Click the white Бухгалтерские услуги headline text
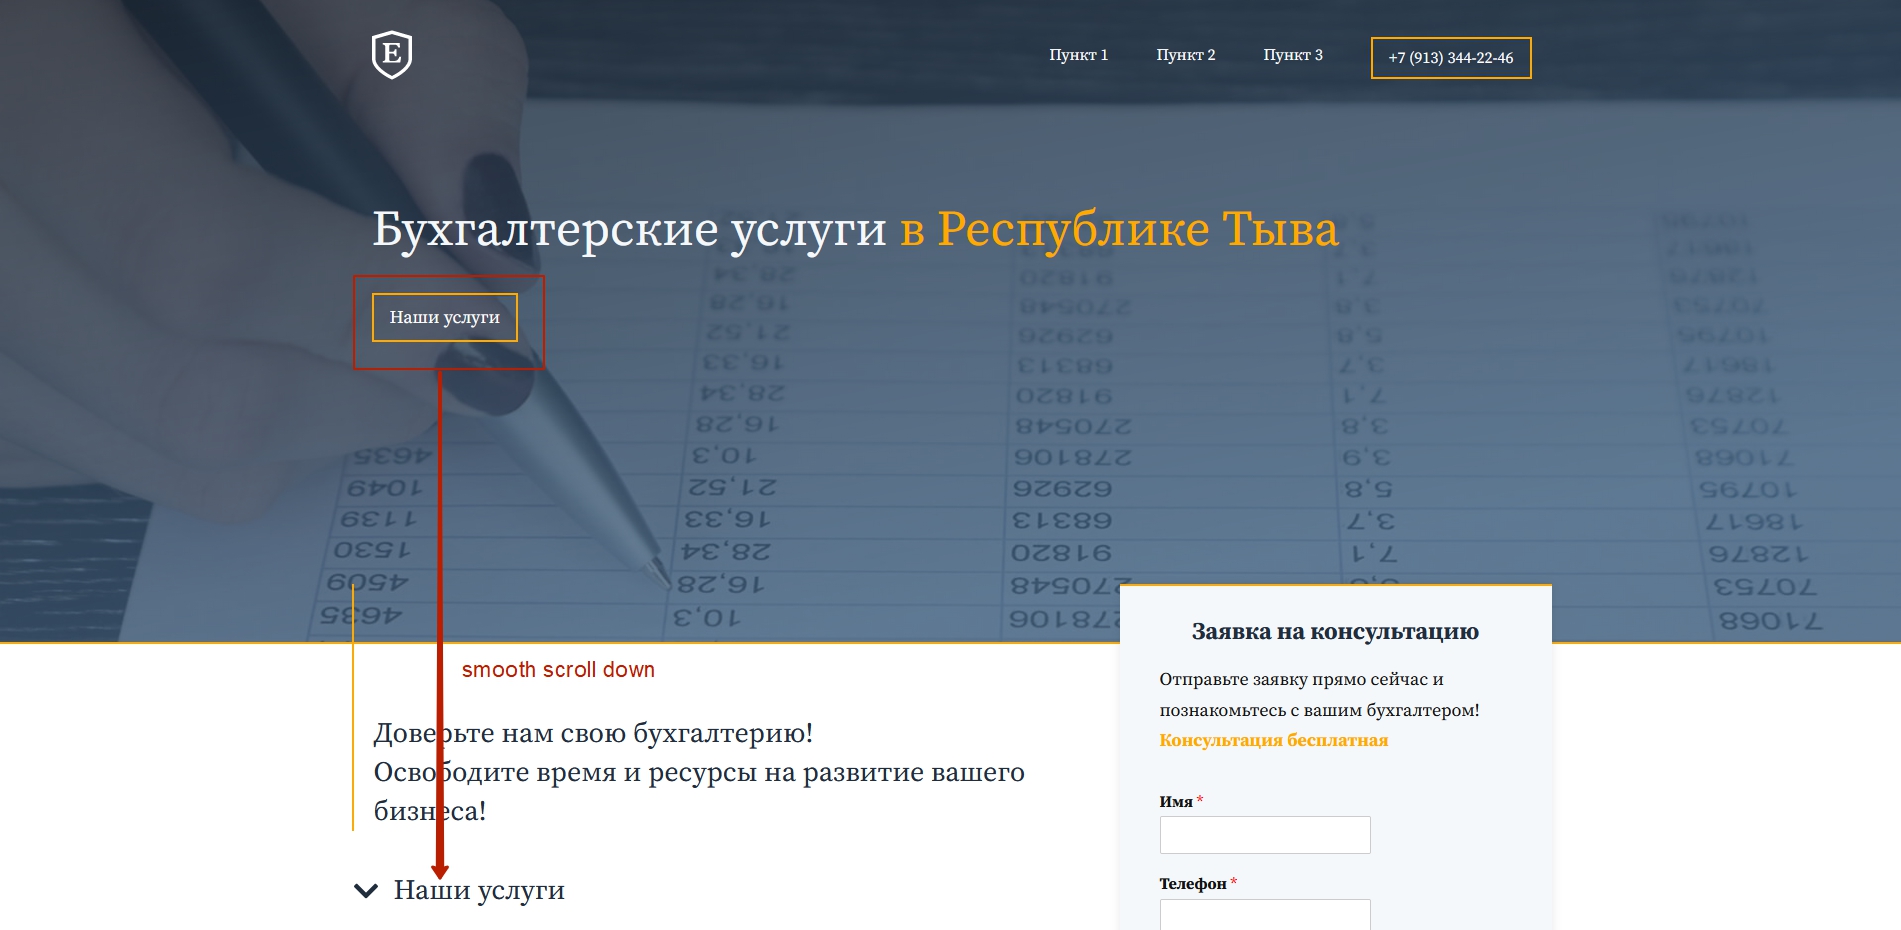 (629, 229)
